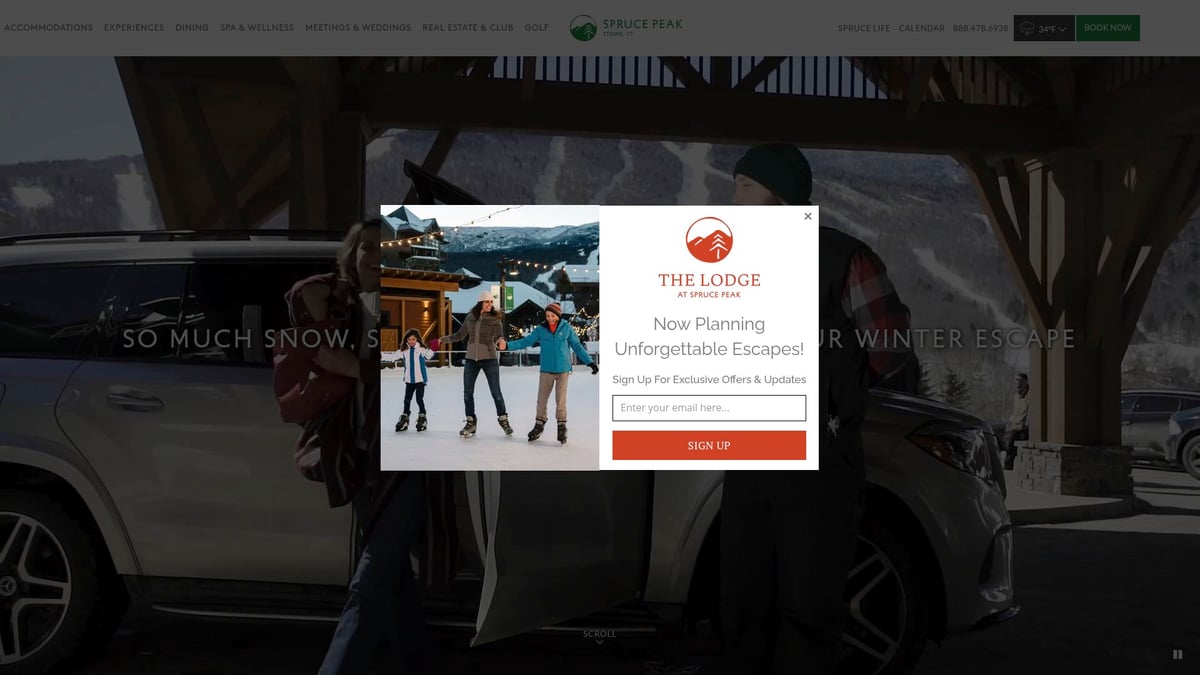Navigate to Real Estate & Club
Screen dimensions: 1200x675
click(x=467, y=28)
